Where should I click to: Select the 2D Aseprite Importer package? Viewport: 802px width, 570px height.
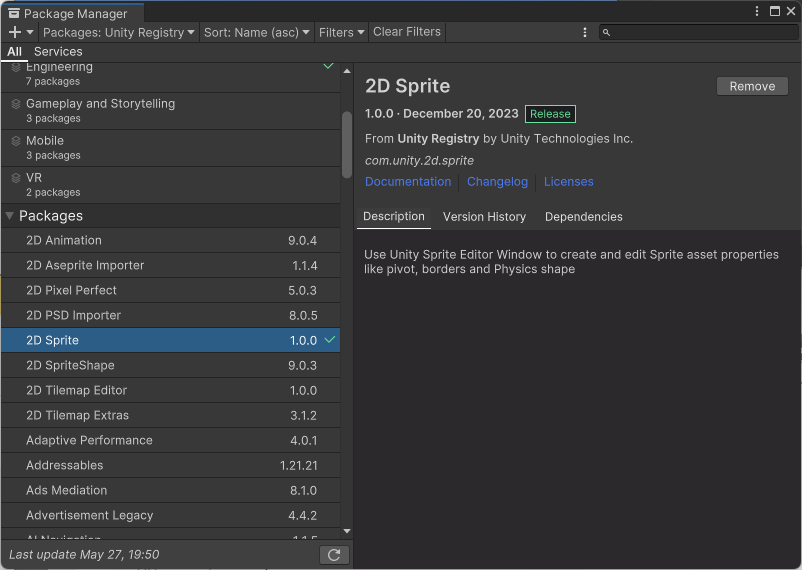[x=171, y=266]
